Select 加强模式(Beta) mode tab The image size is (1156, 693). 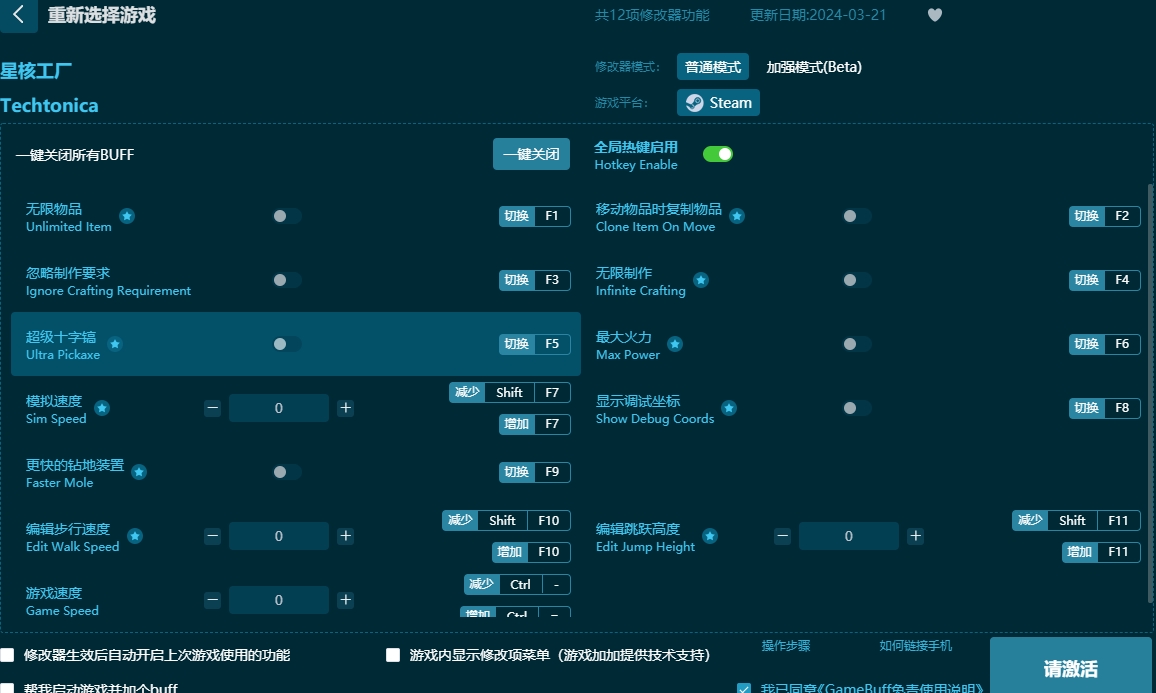point(814,67)
